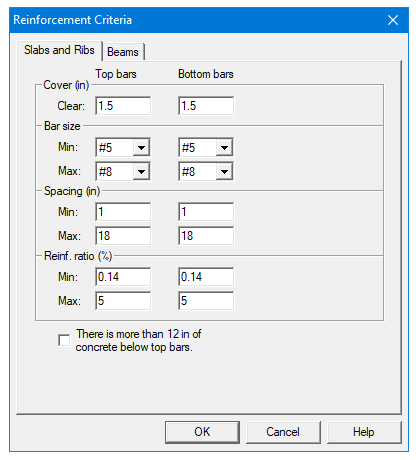
Task: Click the OK button
Action: (202, 432)
